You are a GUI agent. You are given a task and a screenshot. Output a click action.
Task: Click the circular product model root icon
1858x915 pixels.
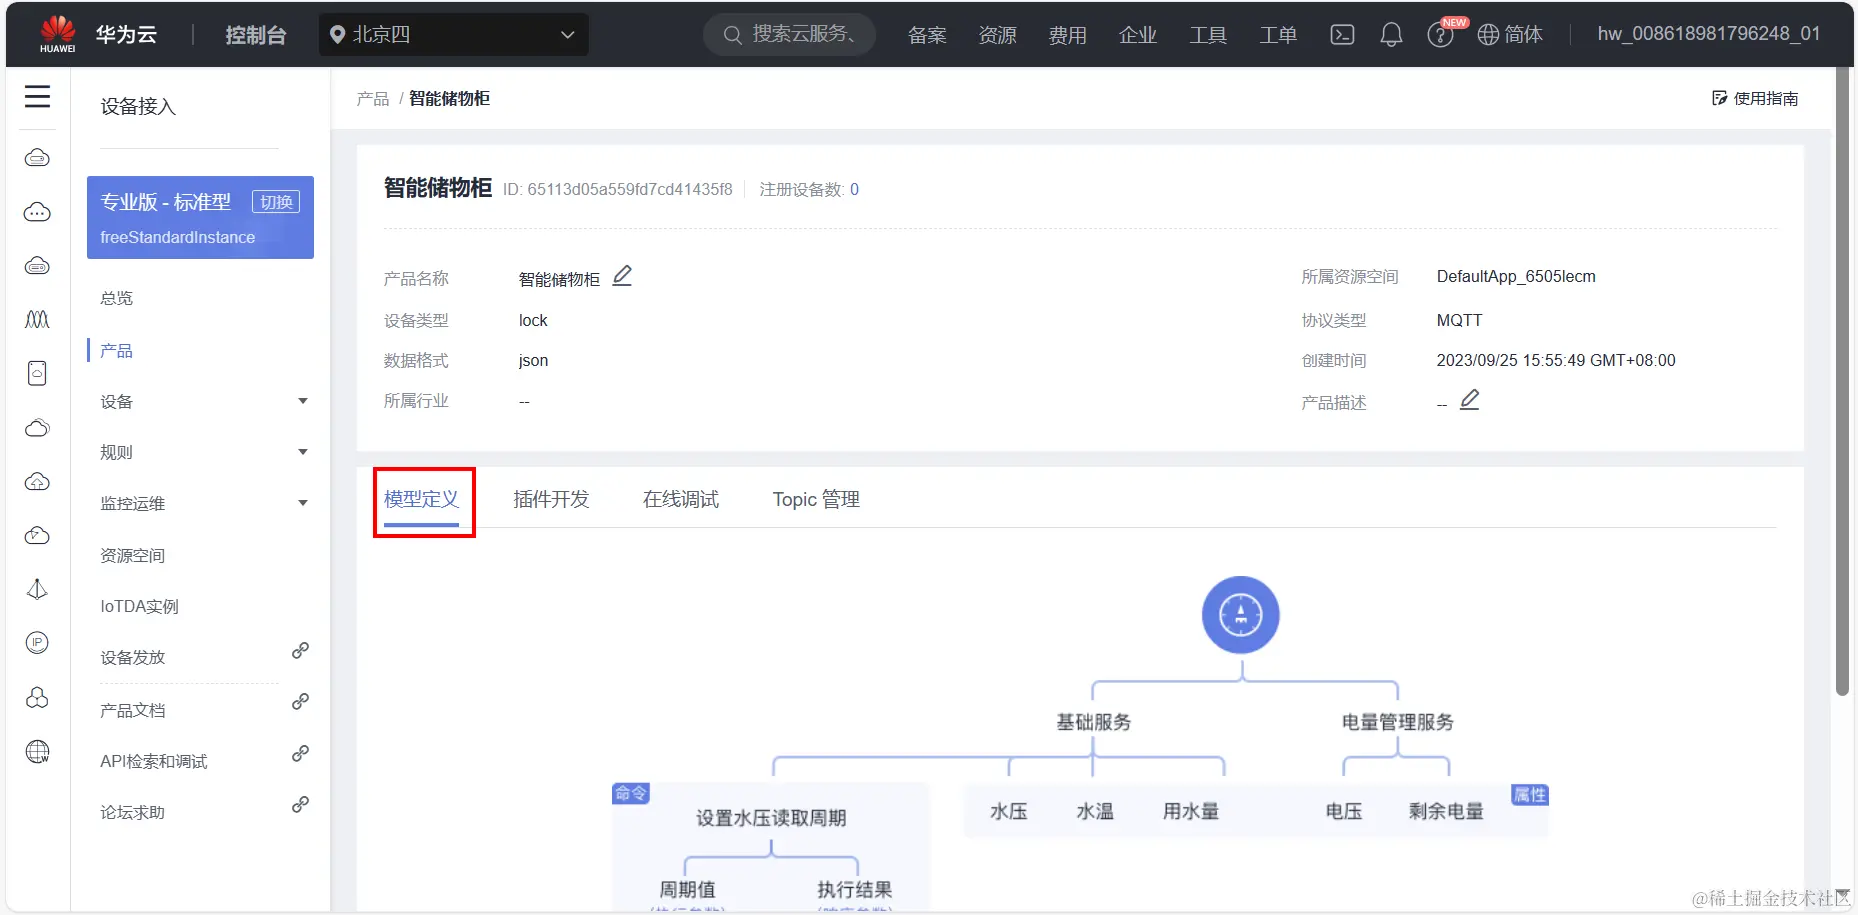pos(1240,615)
